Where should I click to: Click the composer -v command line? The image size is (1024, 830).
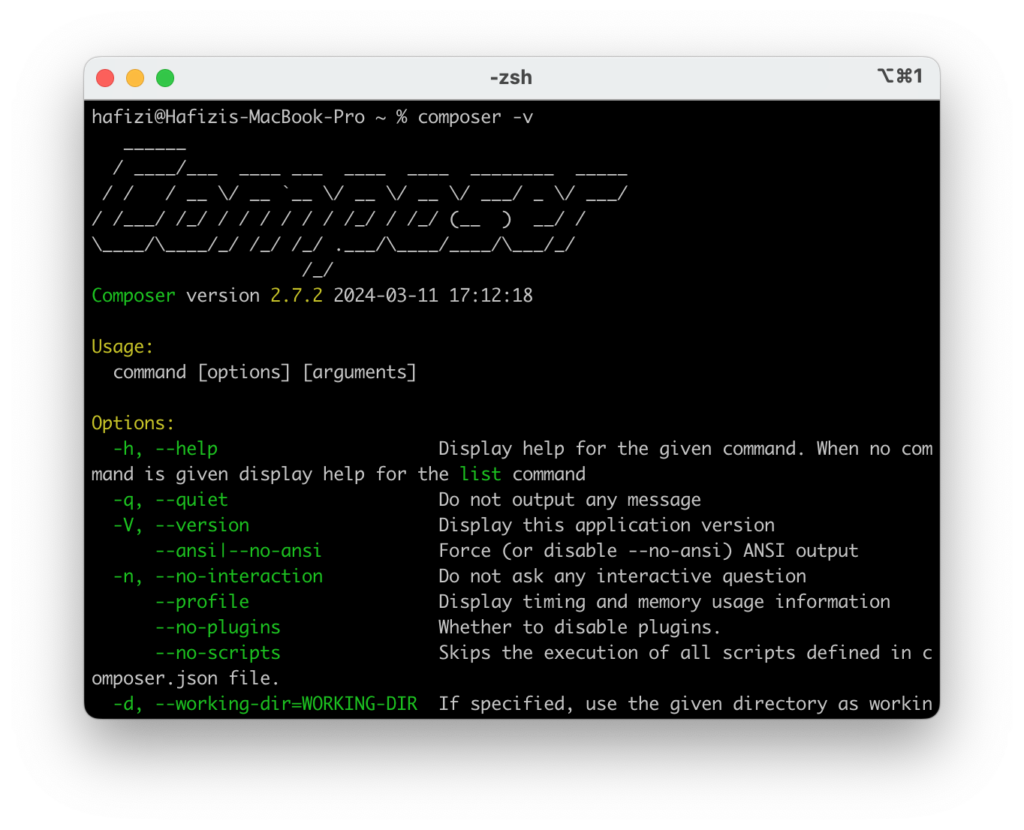(x=477, y=117)
